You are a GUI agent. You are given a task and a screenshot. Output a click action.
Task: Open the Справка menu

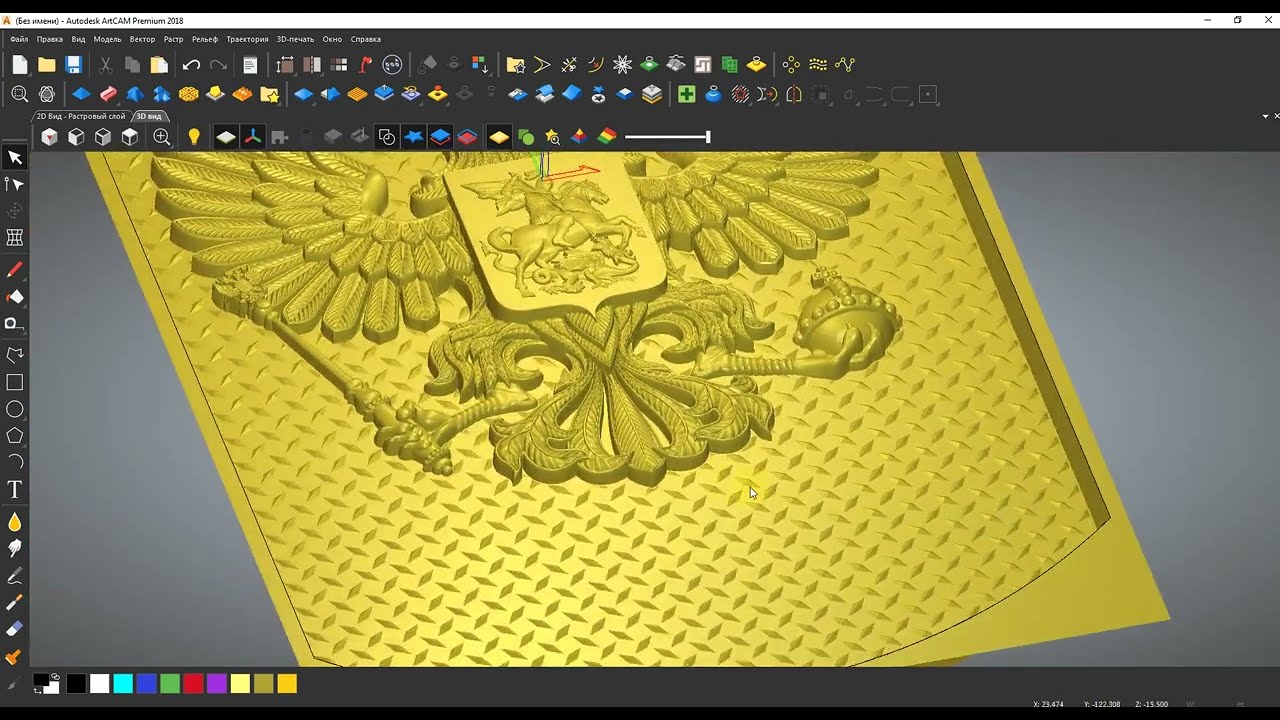click(x=366, y=39)
